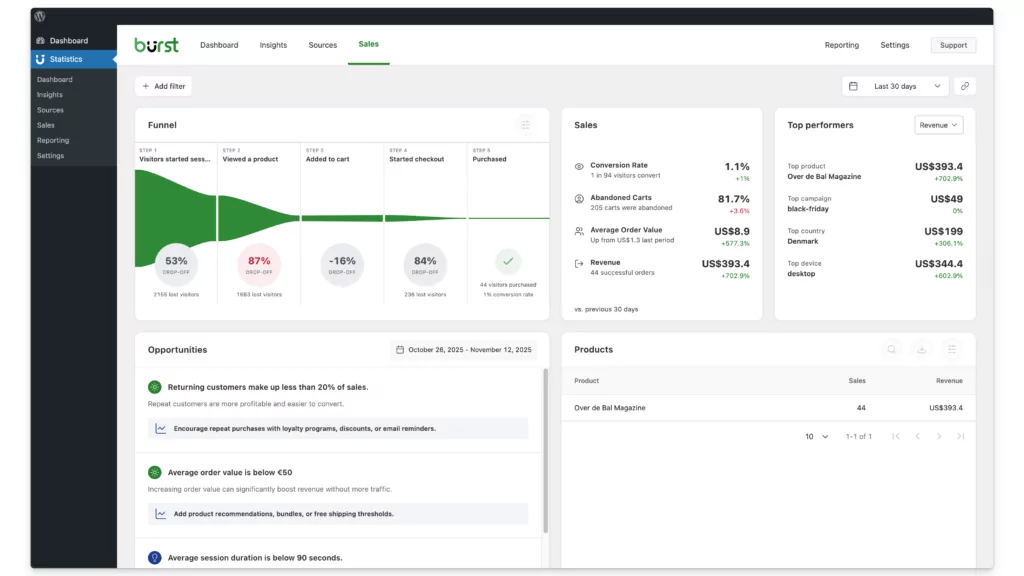The image size is (1024, 576).
Task: Select the Sources tab in top navigation
Action: point(322,44)
